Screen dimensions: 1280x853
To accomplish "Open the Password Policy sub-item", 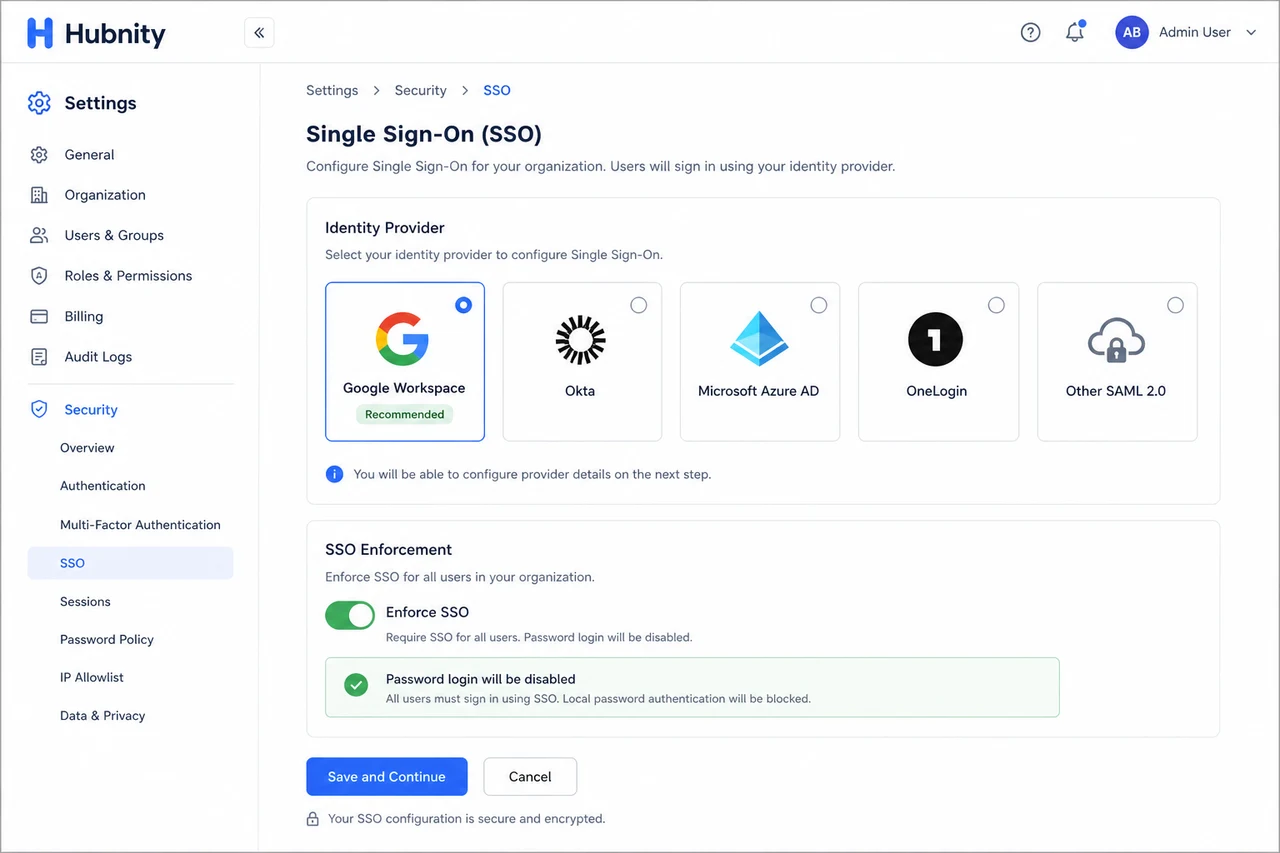I will point(107,640).
